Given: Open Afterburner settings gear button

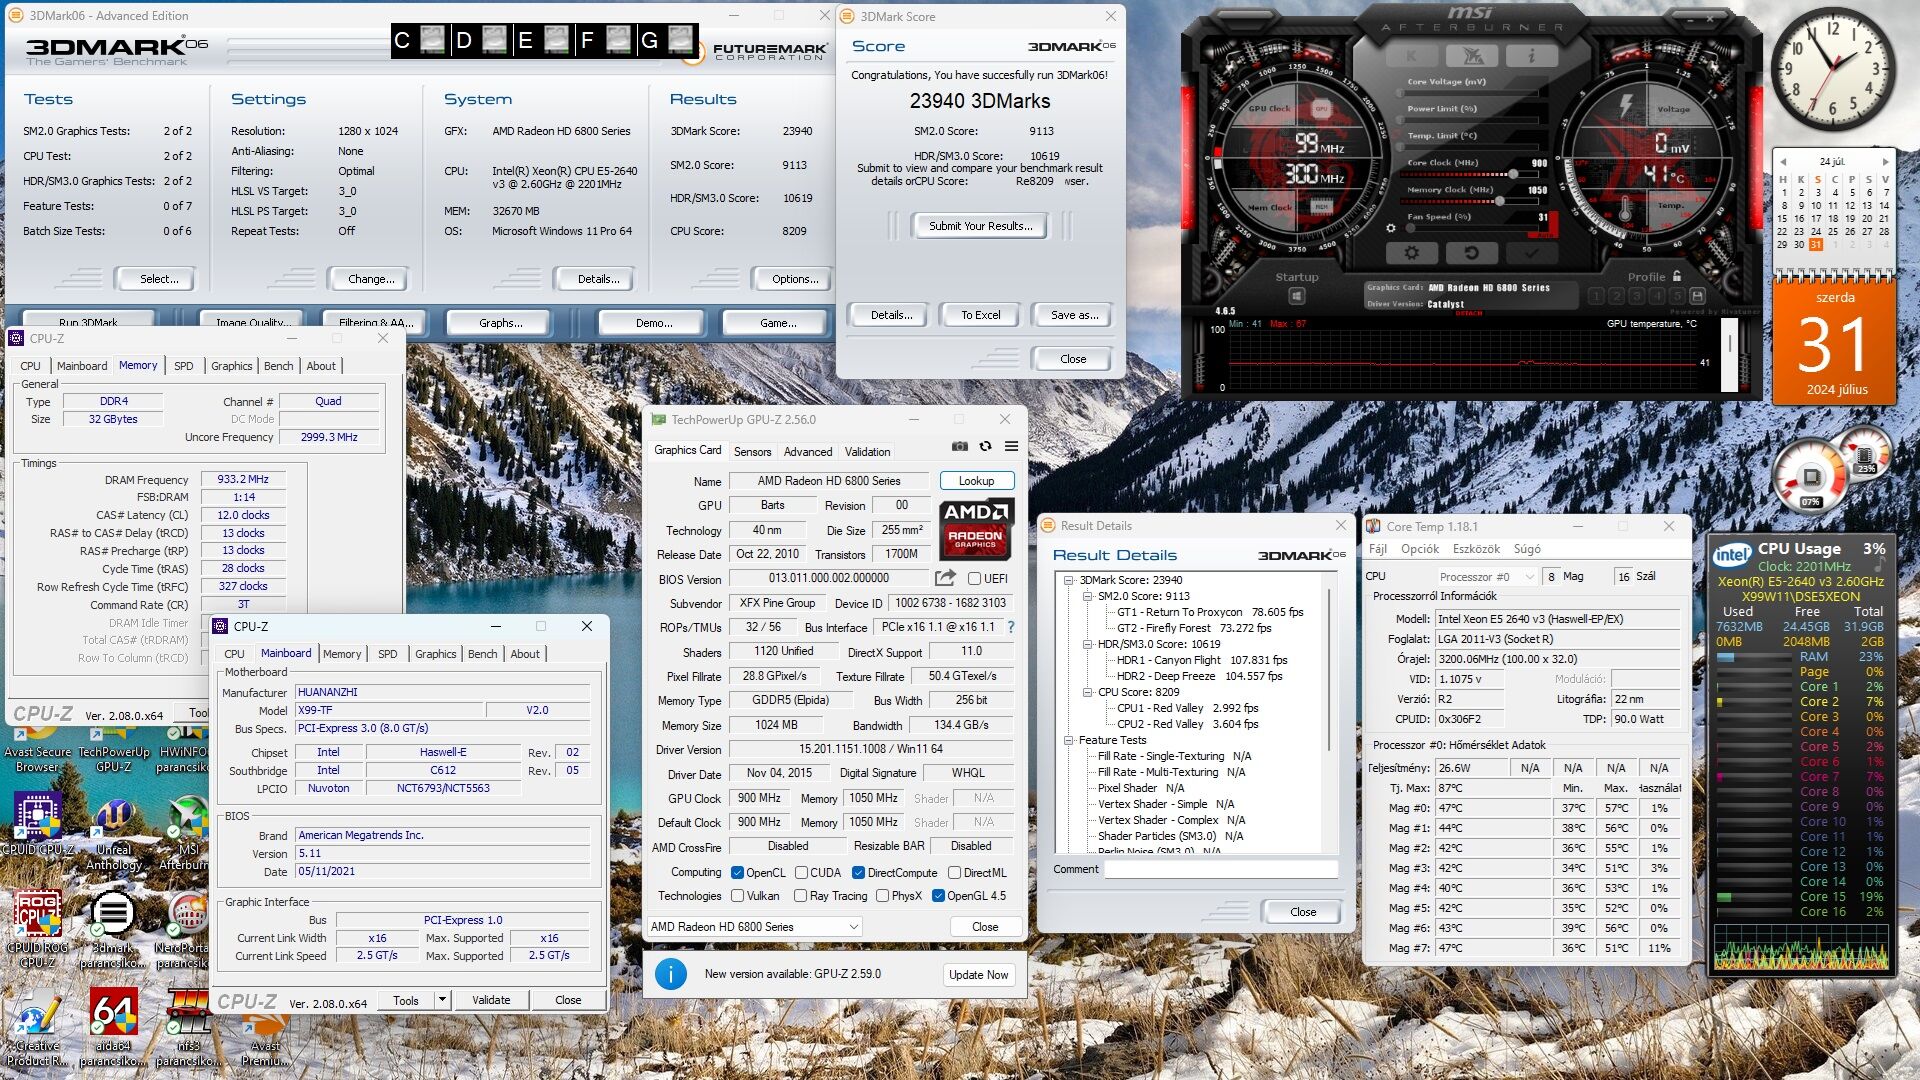Looking at the screenshot, I should (1411, 253).
